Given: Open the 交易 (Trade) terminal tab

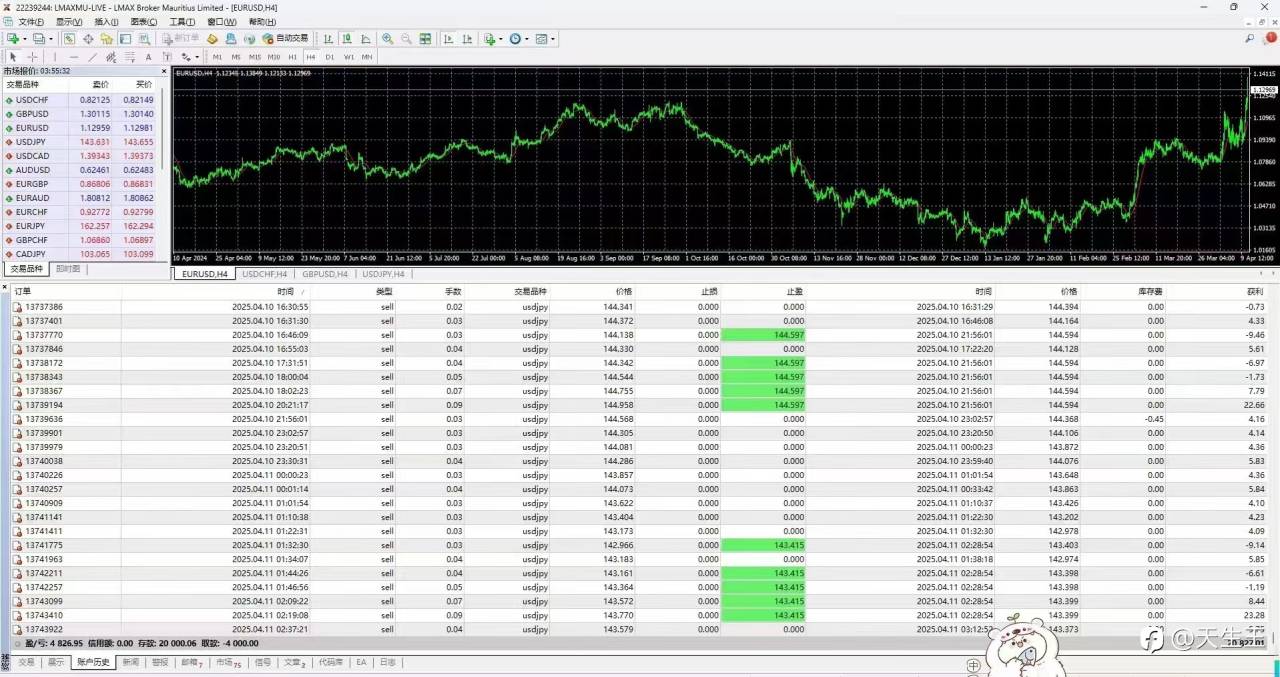Looking at the screenshot, I should [x=26, y=662].
